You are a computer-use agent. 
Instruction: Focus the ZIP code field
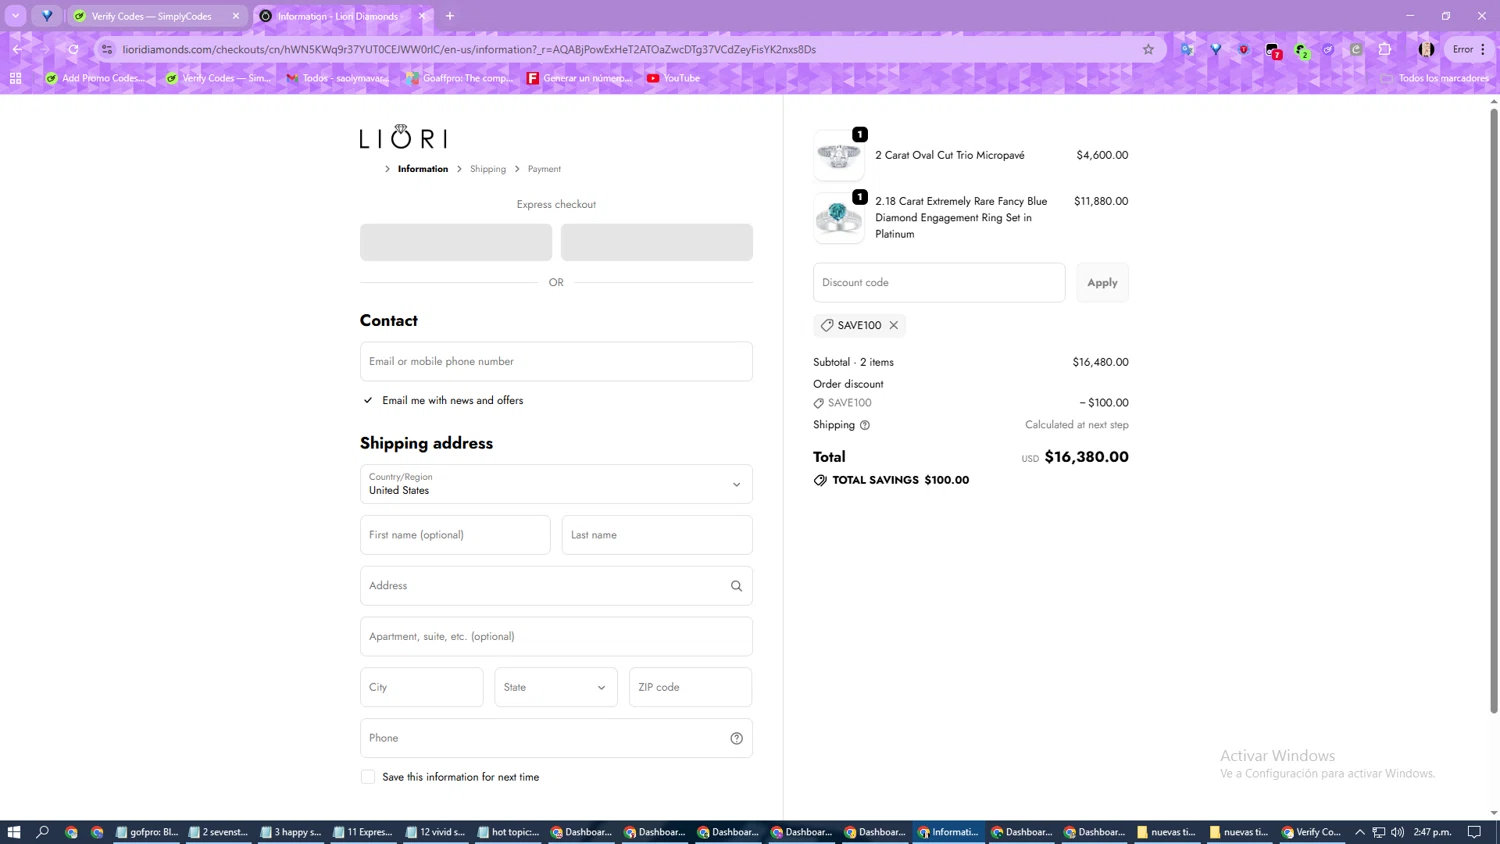click(690, 687)
